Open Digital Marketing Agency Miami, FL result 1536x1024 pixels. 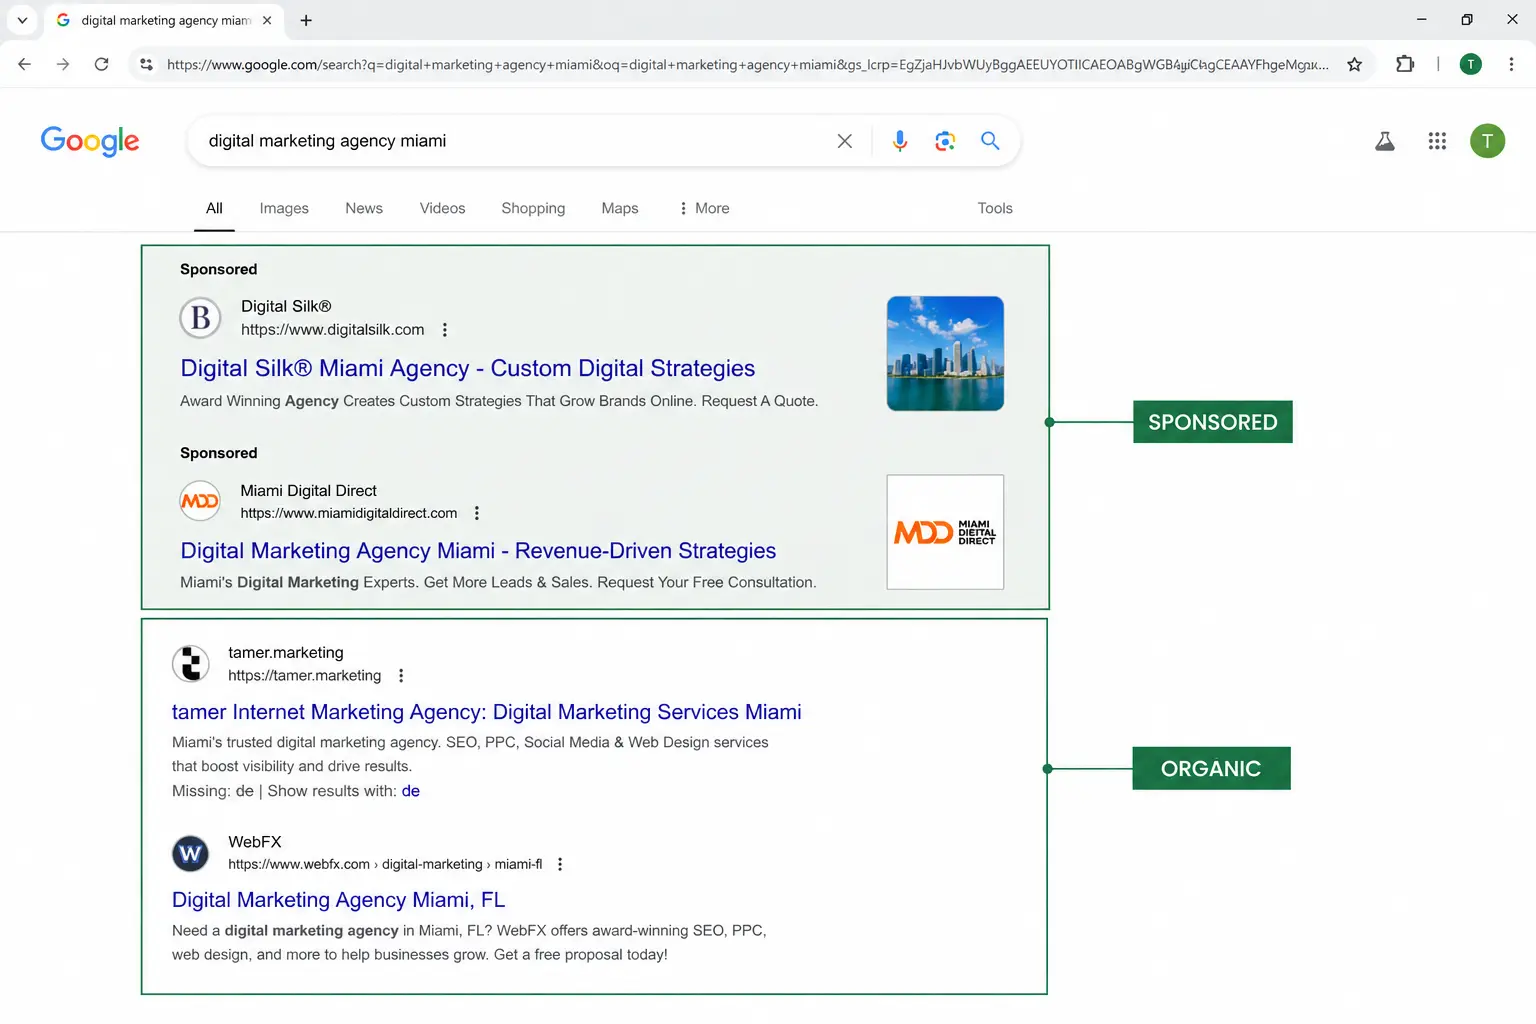[338, 900]
